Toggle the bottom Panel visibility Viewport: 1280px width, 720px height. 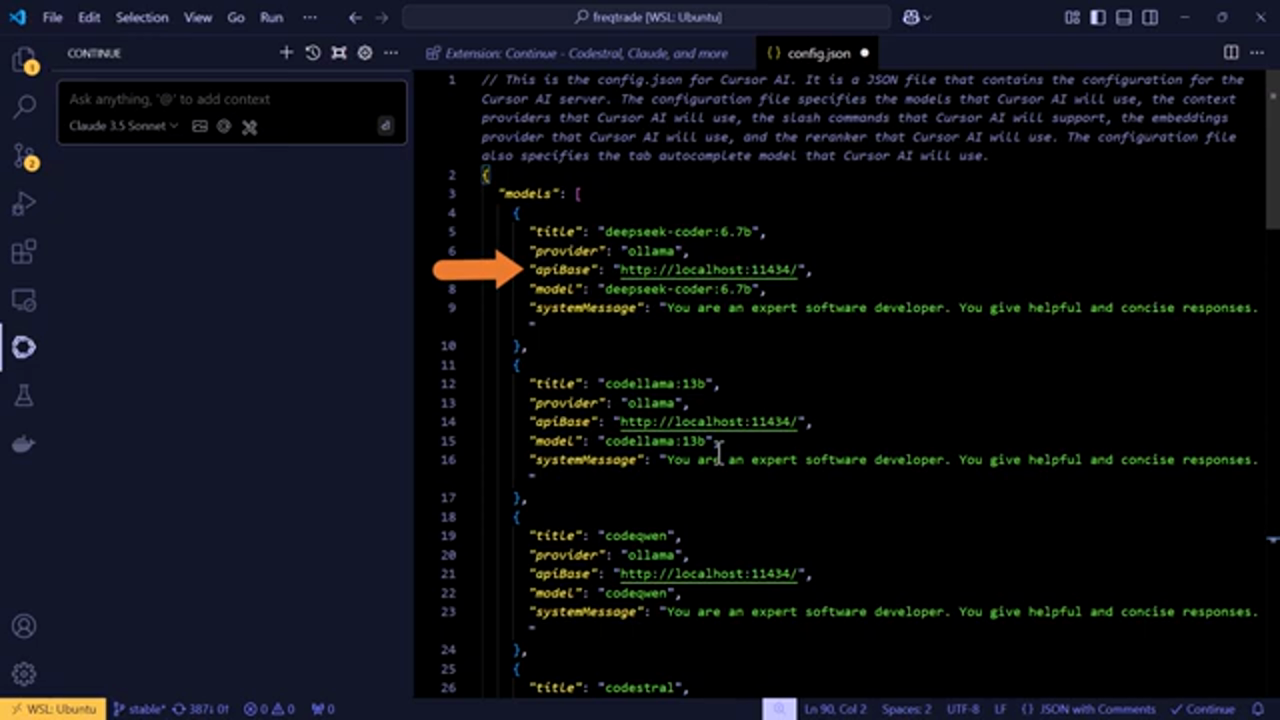[x=1124, y=17]
